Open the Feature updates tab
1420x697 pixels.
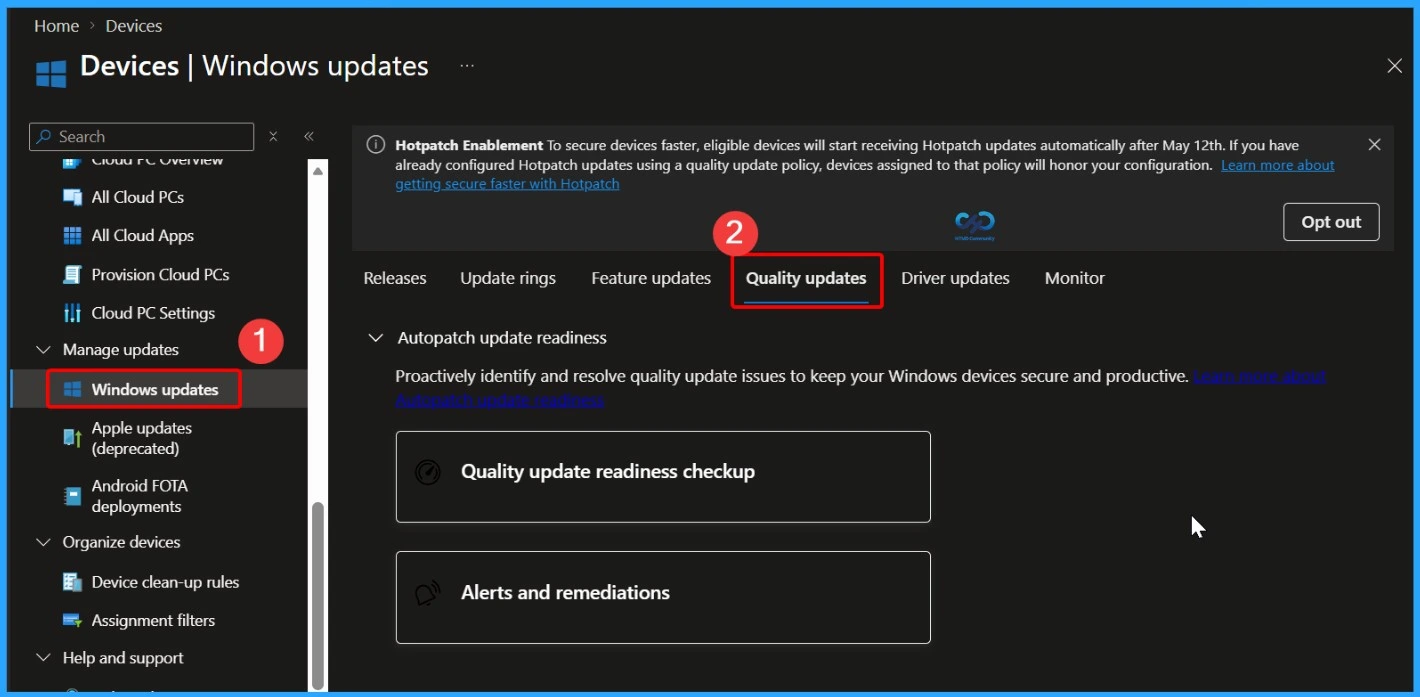[x=651, y=278]
